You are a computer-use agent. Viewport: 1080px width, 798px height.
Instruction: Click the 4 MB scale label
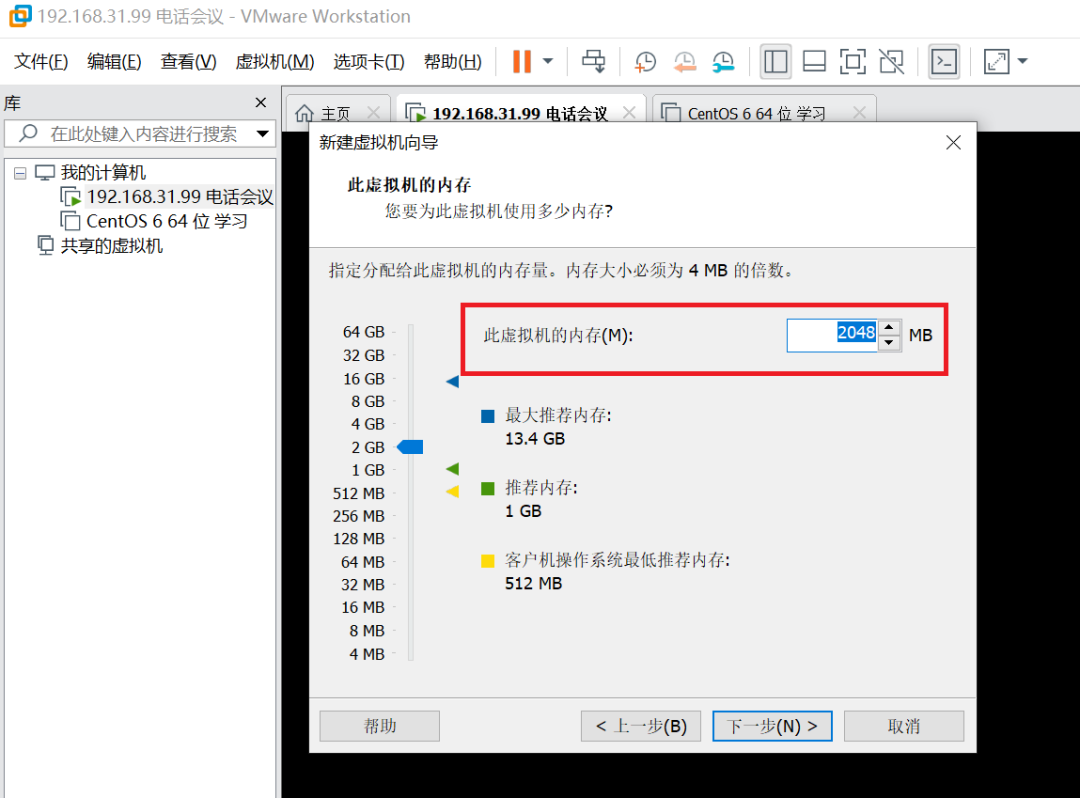pyautogui.click(x=366, y=654)
